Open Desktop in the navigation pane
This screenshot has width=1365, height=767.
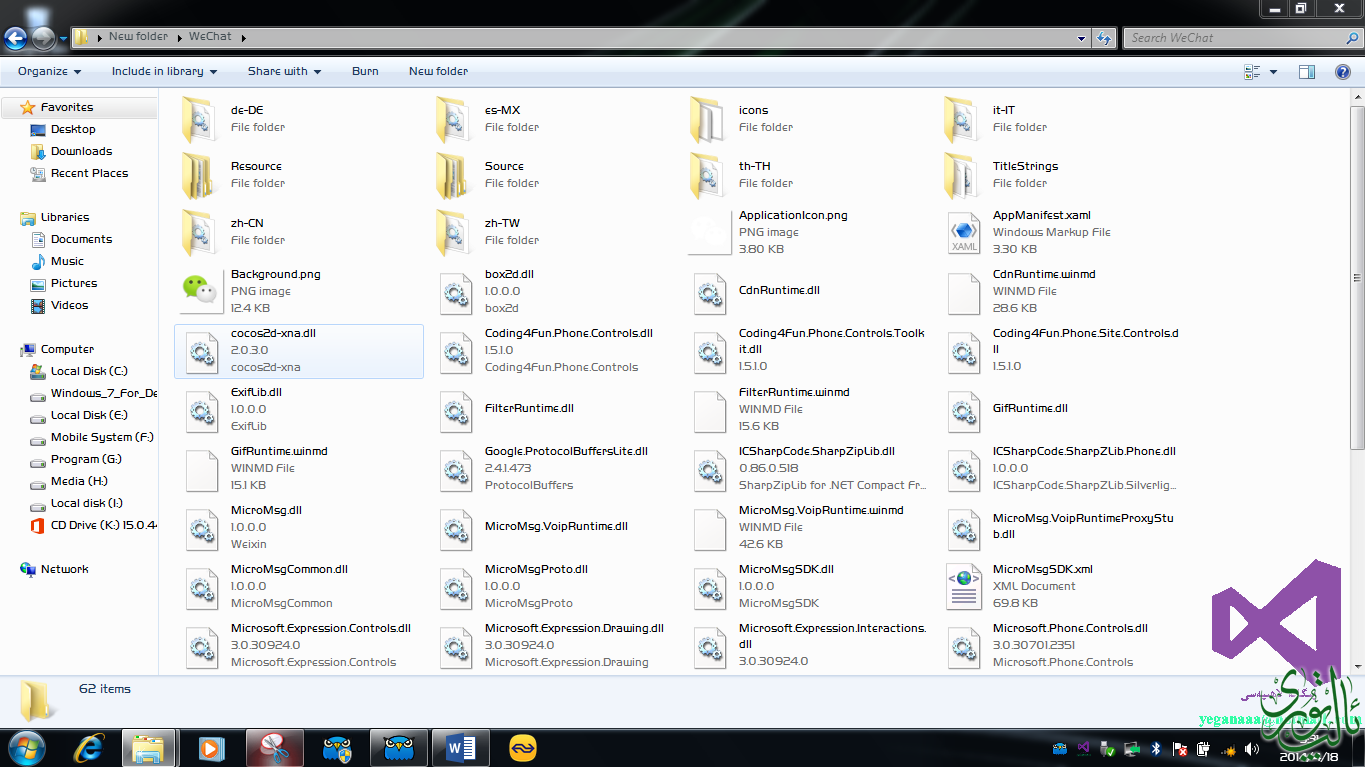(x=73, y=129)
